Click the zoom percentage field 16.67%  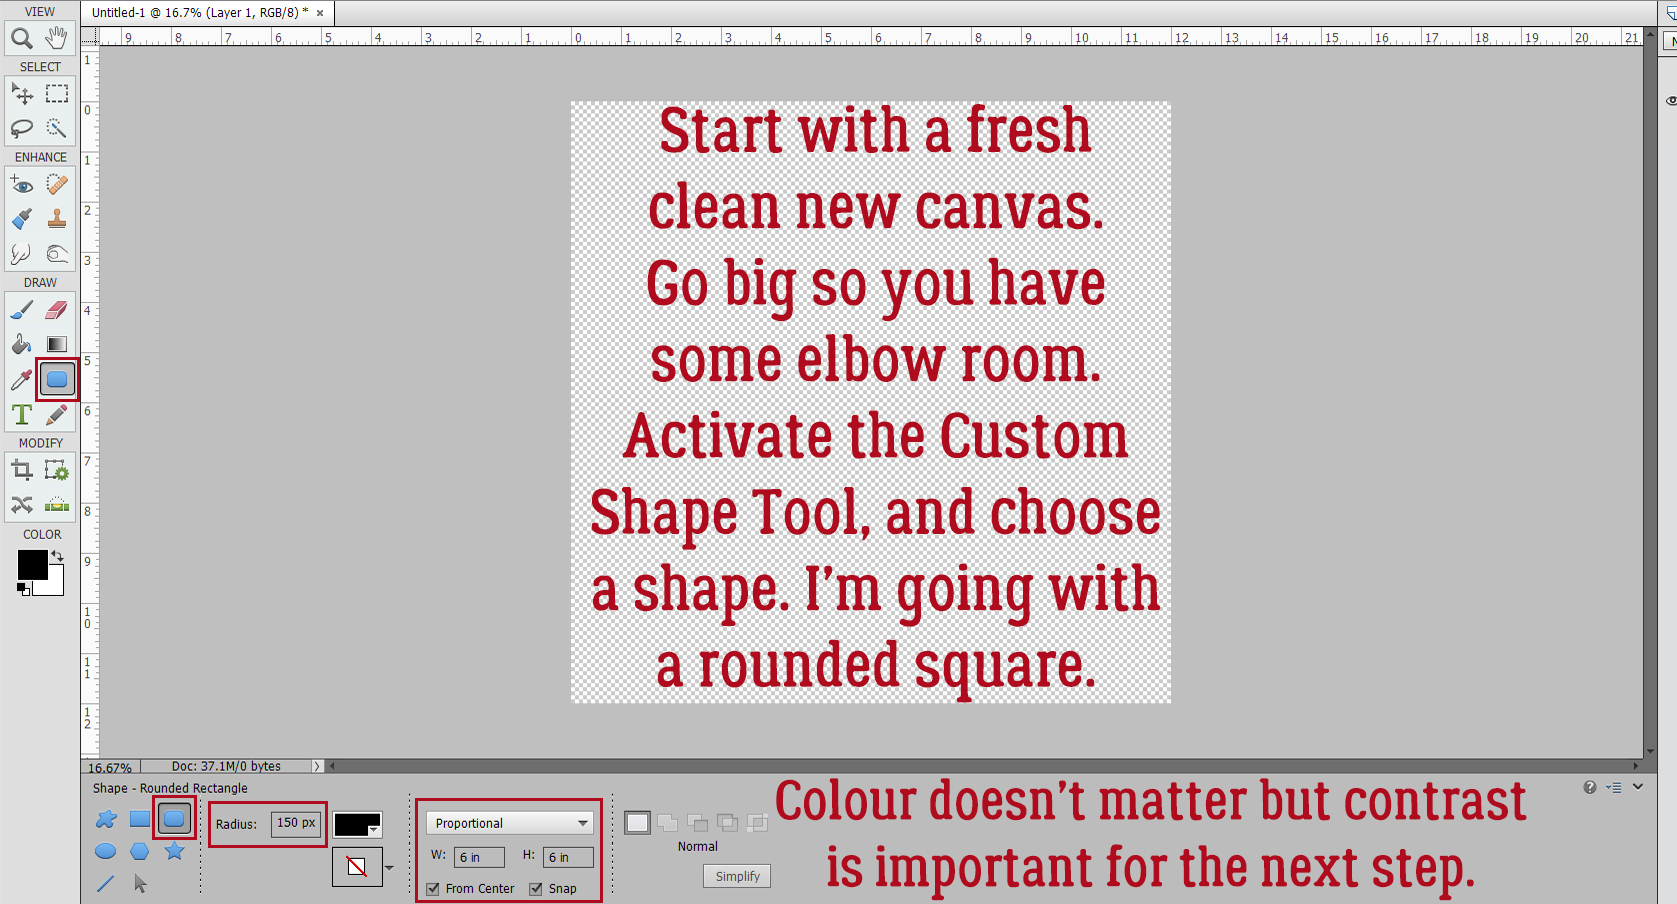tap(110, 768)
